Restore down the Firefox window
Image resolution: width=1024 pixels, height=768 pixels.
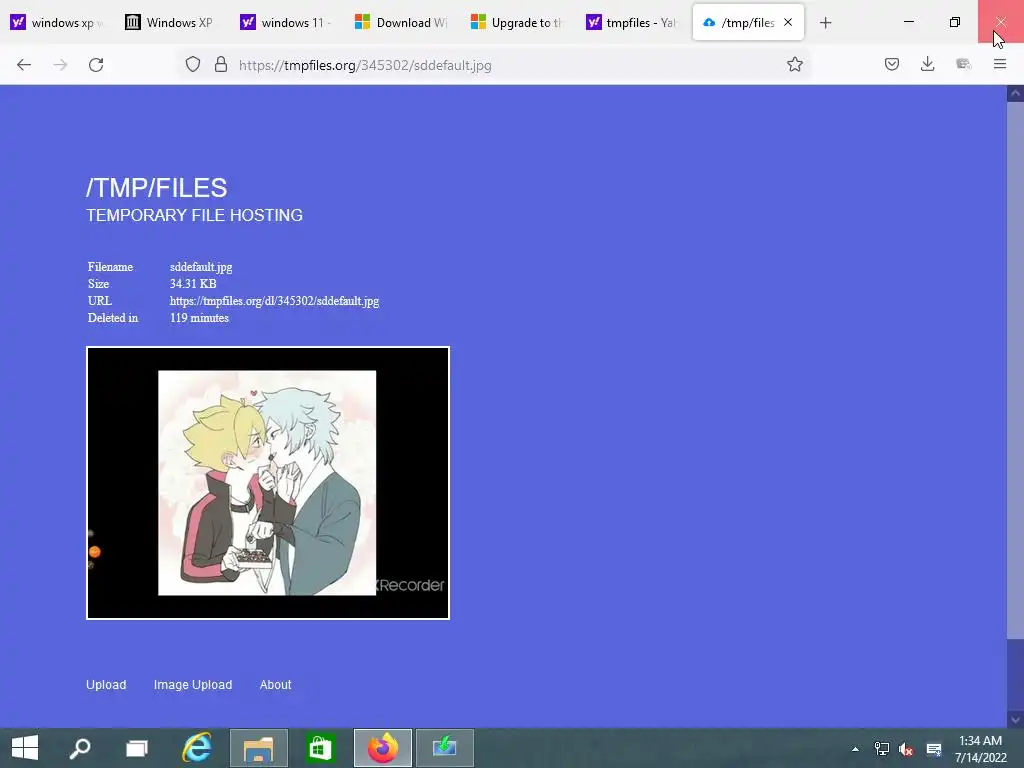[x=955, y=22]
